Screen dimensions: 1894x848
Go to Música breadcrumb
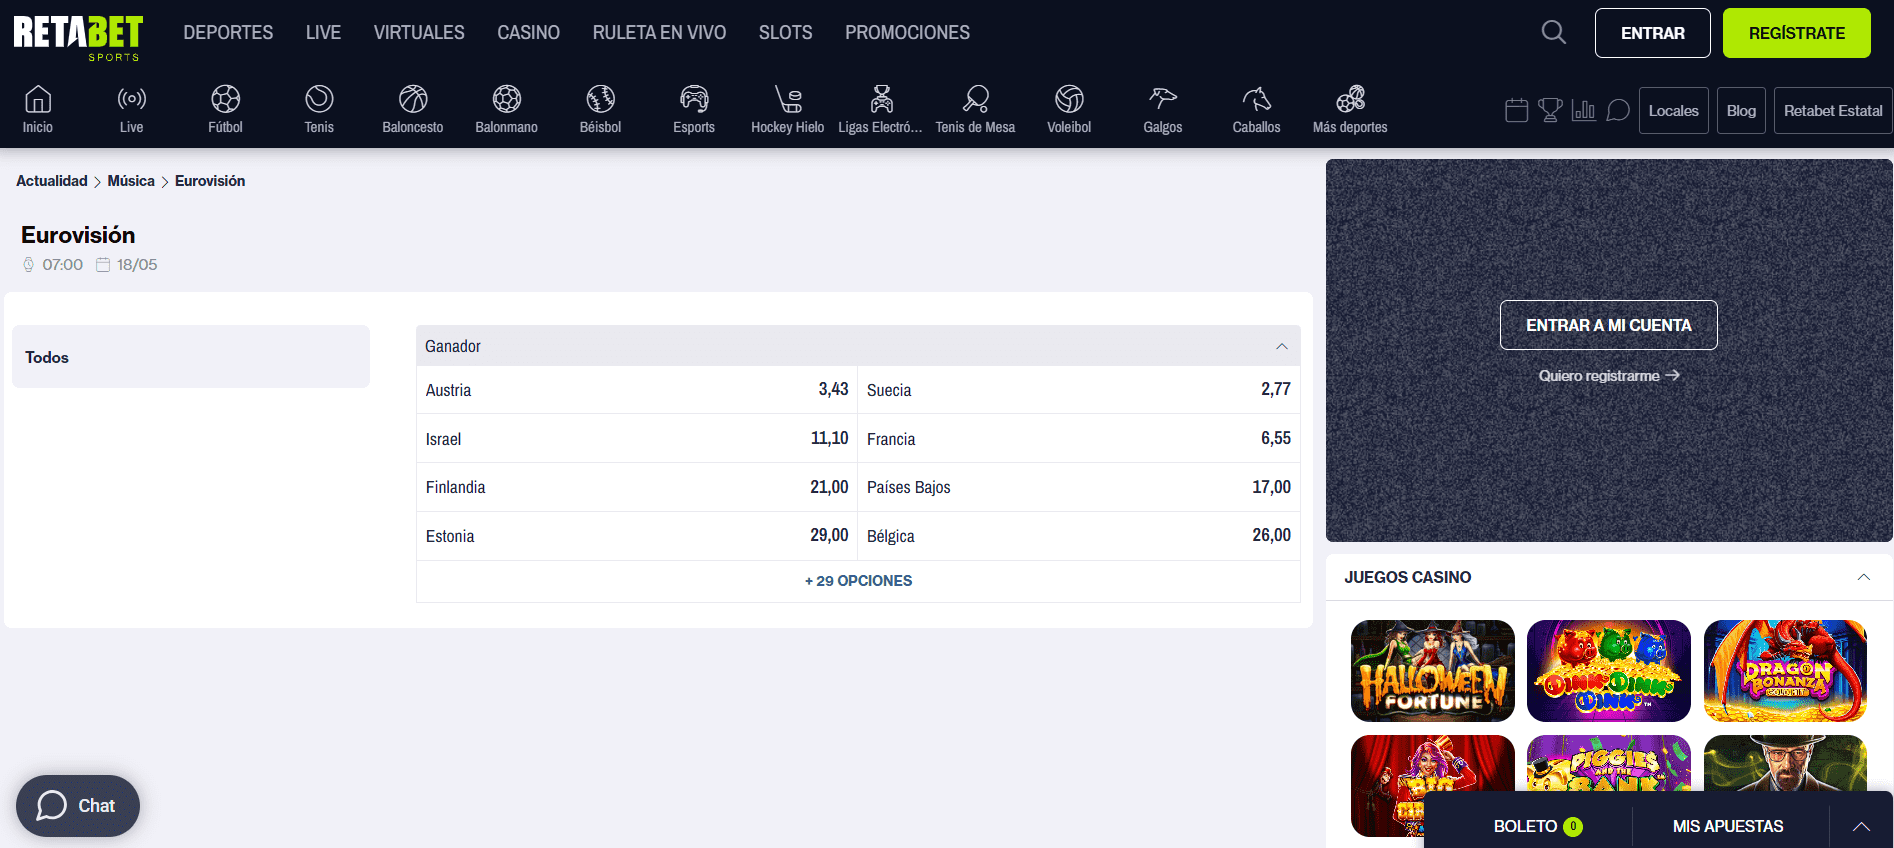point(131,181)
